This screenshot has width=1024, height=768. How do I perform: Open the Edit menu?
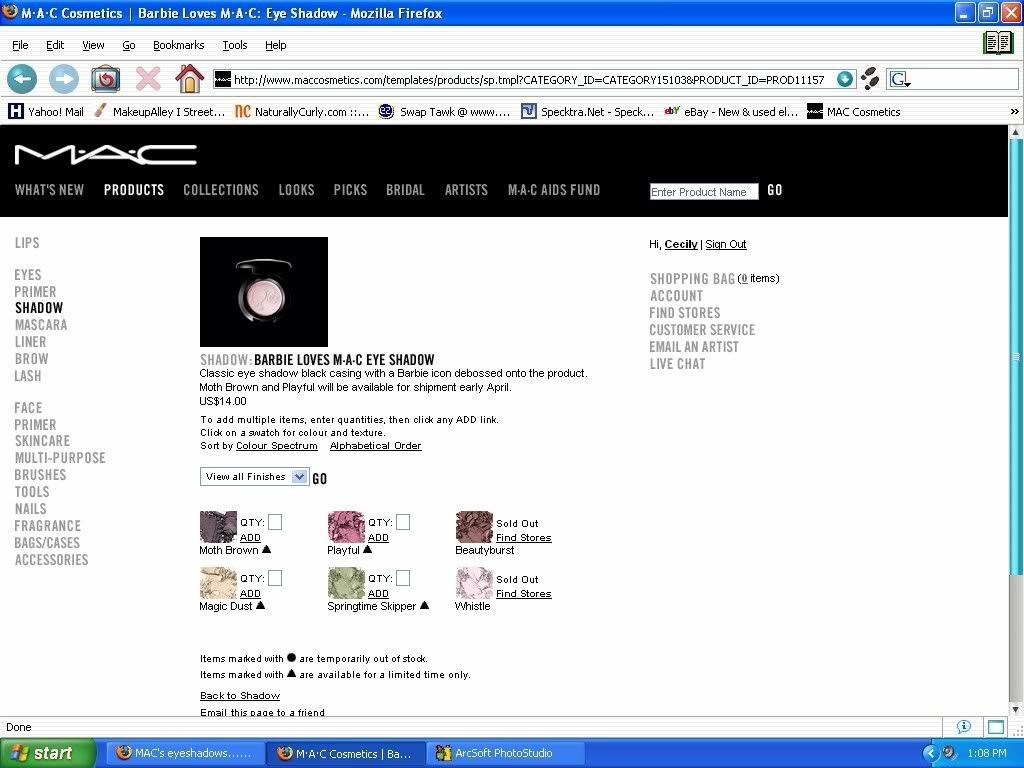55,45
